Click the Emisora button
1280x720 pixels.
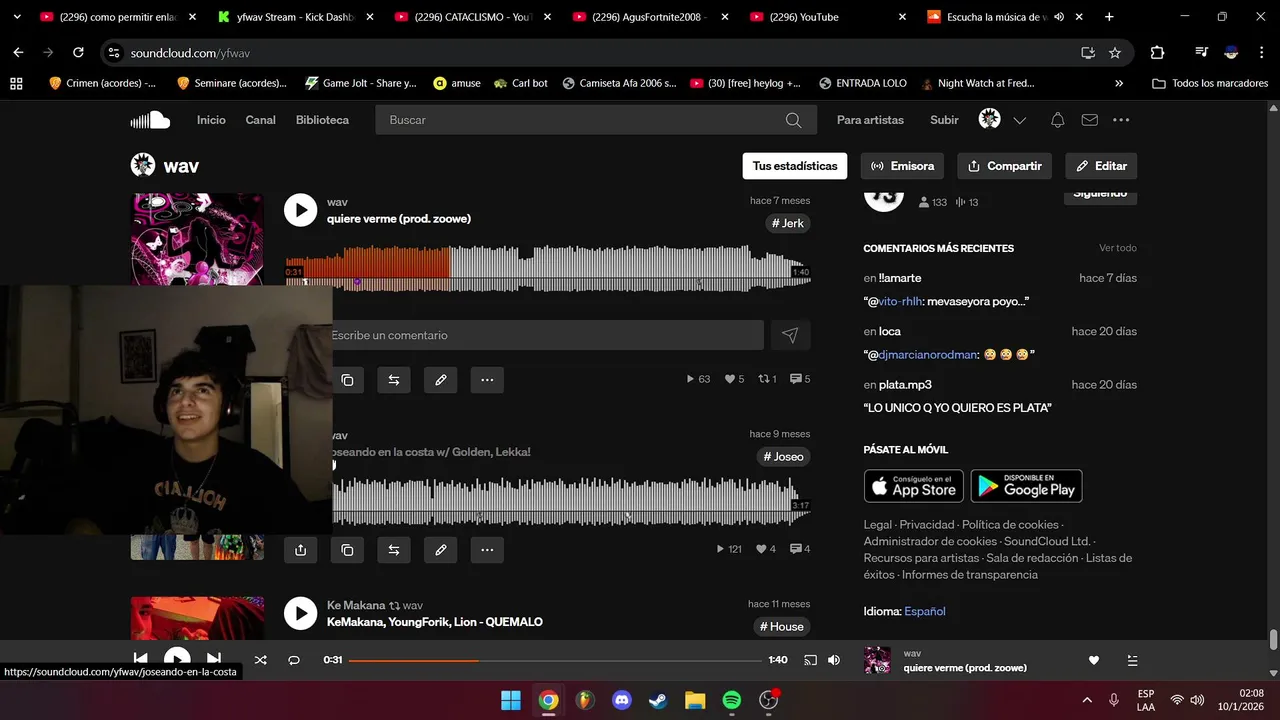[903, 166]
